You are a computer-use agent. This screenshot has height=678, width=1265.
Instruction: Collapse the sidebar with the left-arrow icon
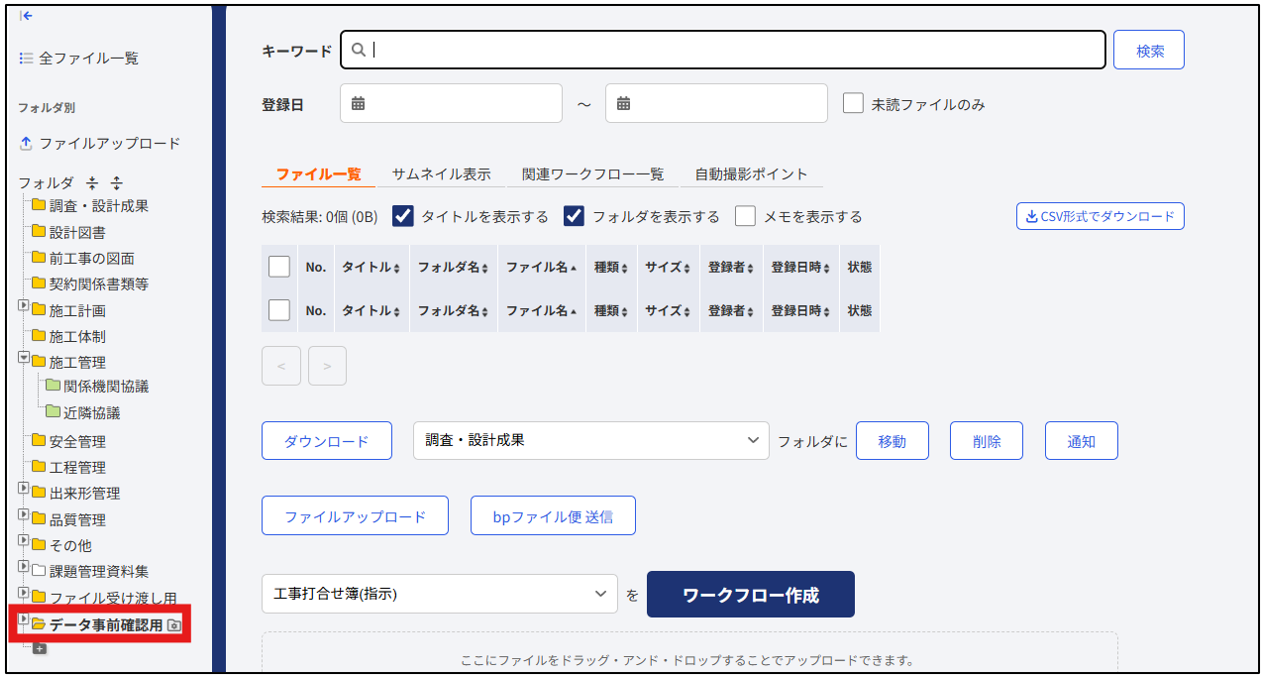point(26,16)
